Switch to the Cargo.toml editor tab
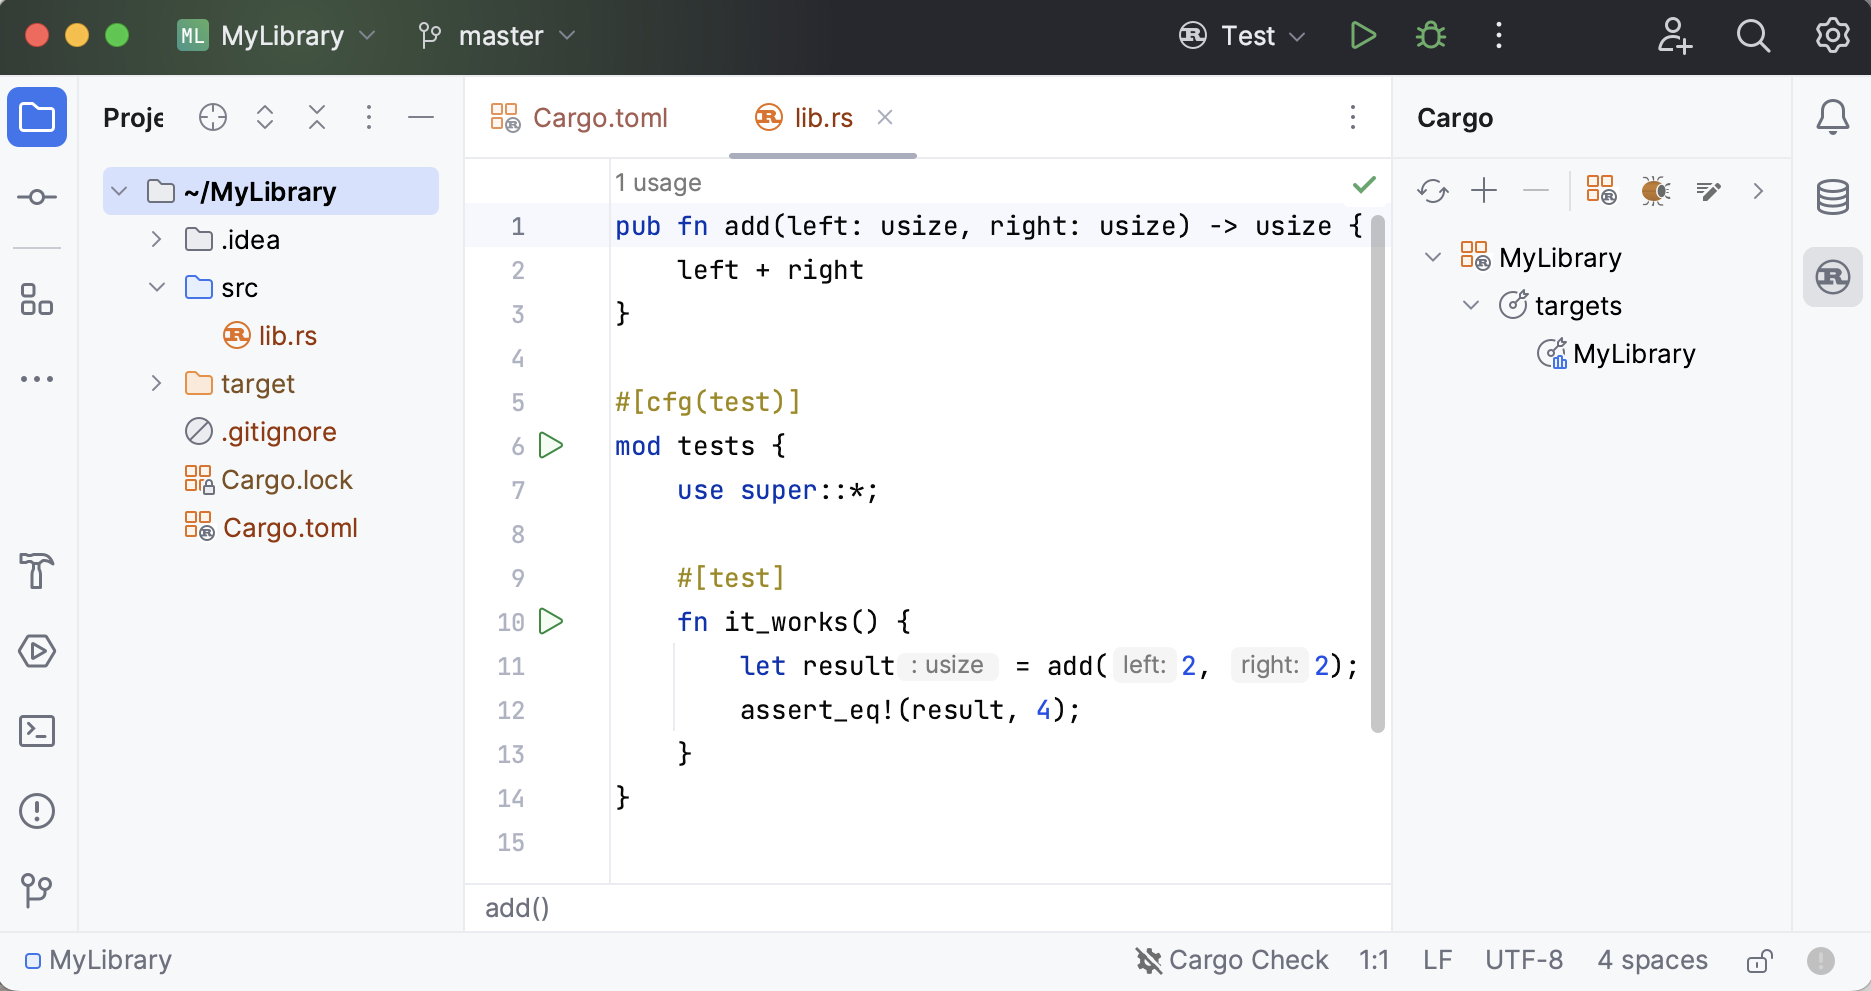 tap(580, 118)
